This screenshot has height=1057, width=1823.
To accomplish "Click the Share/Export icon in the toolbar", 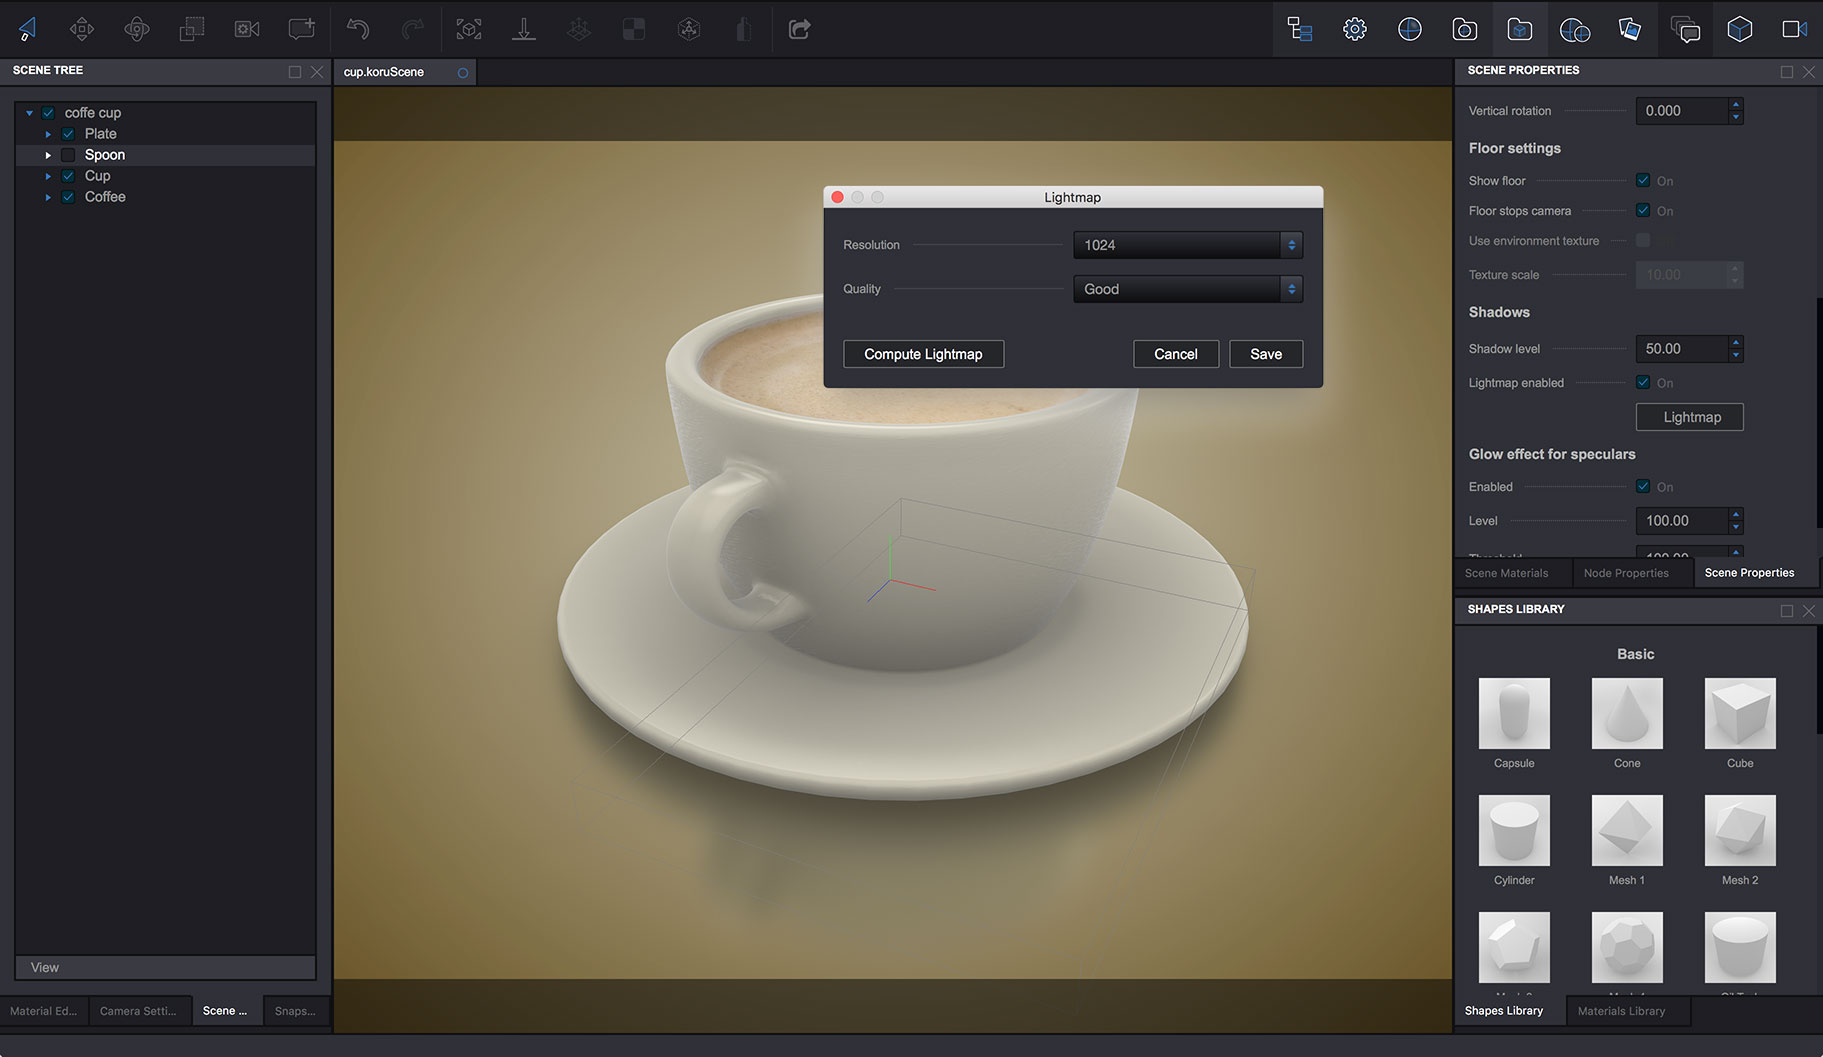I will [799, 28].
